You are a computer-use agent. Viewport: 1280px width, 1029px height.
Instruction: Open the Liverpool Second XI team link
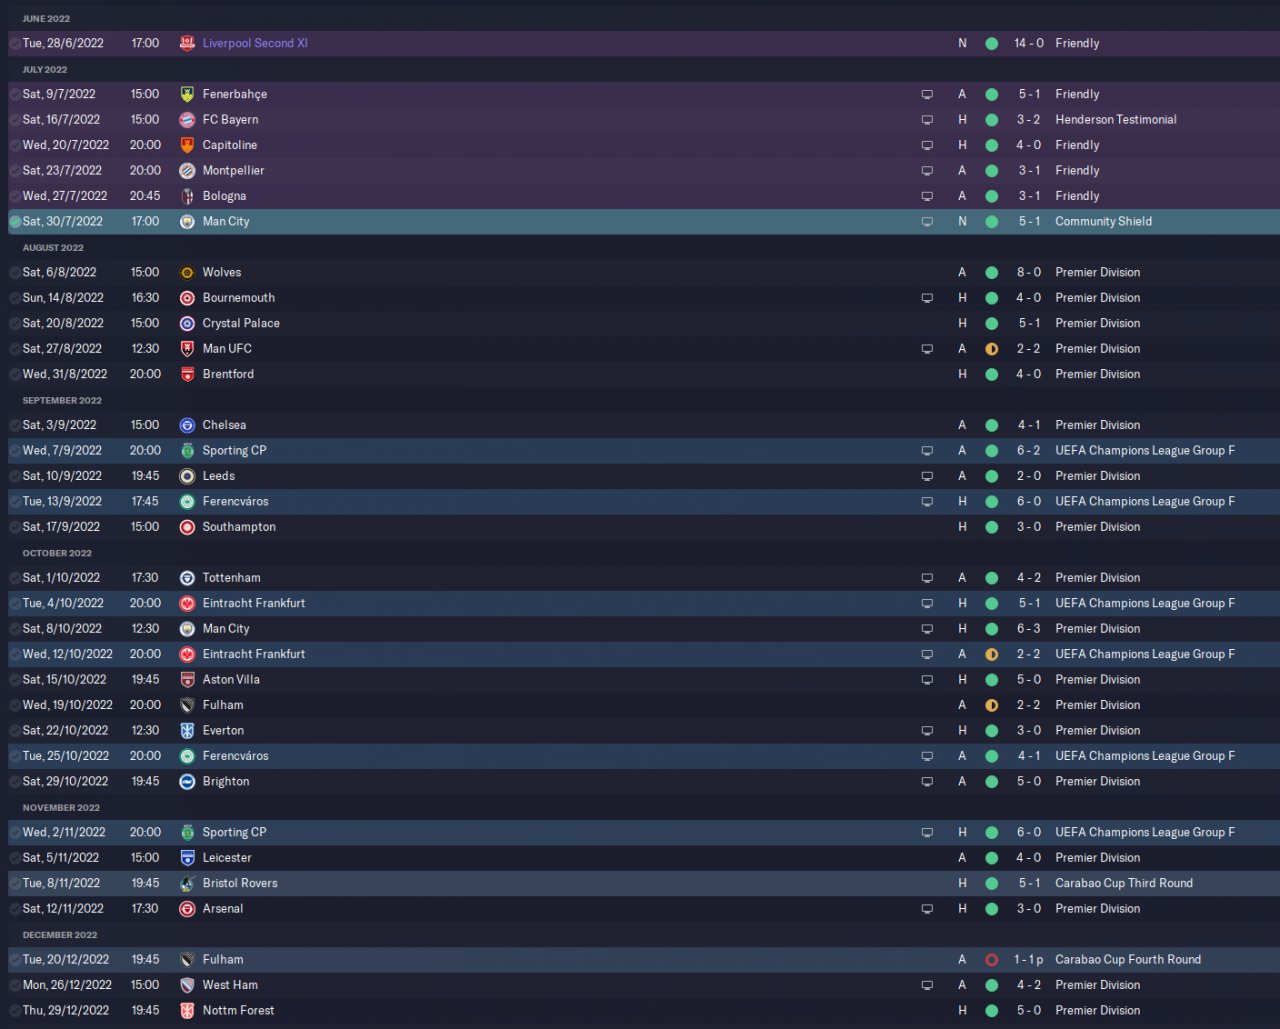255,44
